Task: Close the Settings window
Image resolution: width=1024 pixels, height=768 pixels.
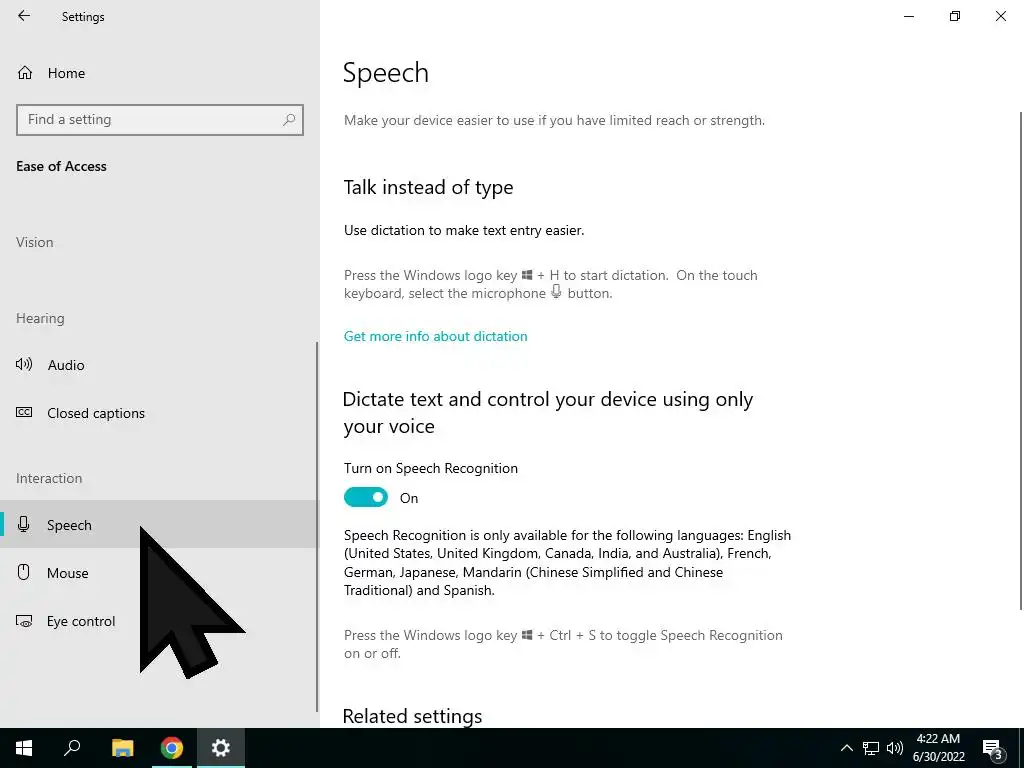Action: tap(1000, 16)
